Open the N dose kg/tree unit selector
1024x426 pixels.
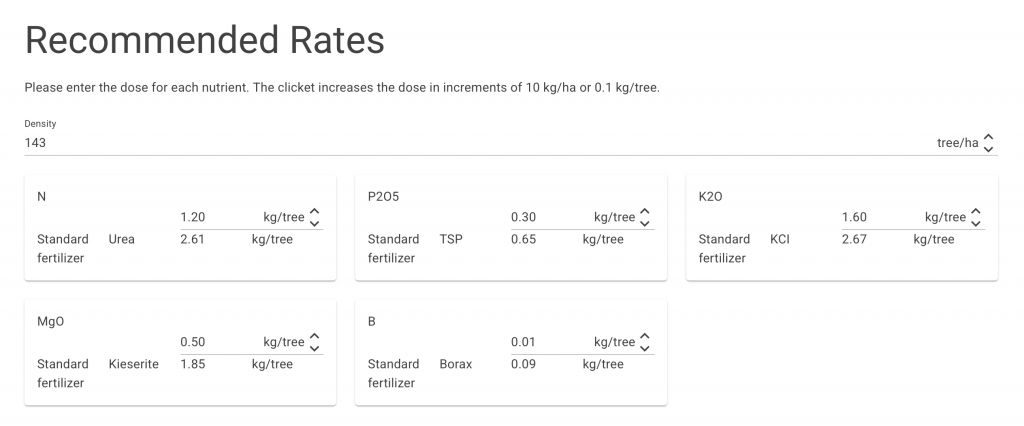click(x=283, y=217)
